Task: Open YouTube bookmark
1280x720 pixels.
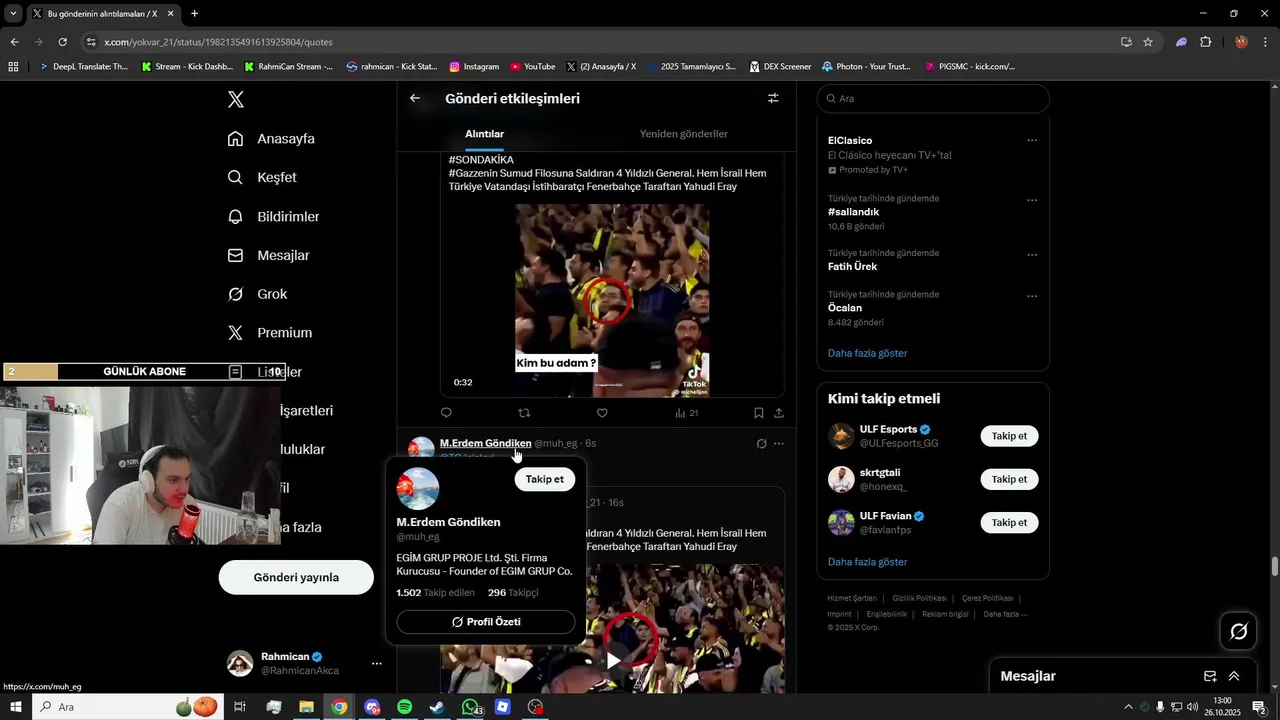Action: [x=532, y=66]
